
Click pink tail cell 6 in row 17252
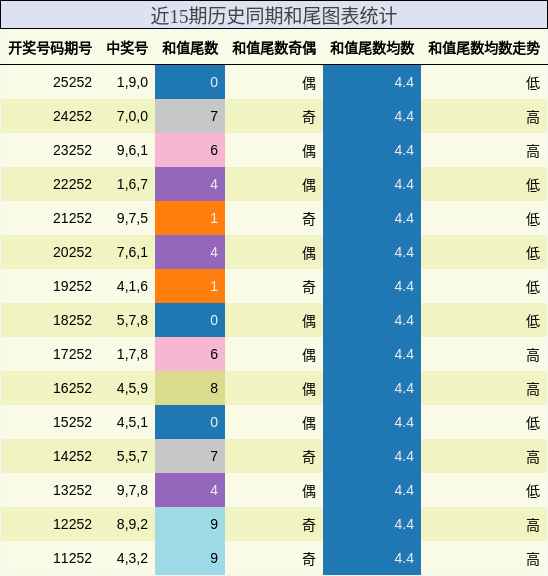click(190, 354)
